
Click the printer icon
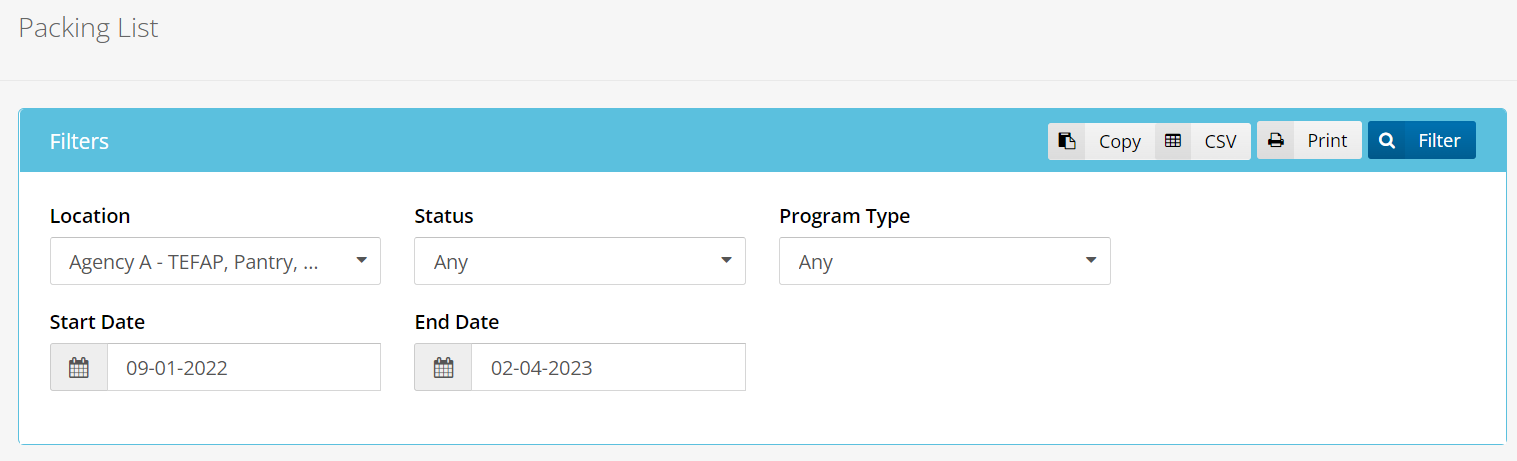tap(1275, 141)
